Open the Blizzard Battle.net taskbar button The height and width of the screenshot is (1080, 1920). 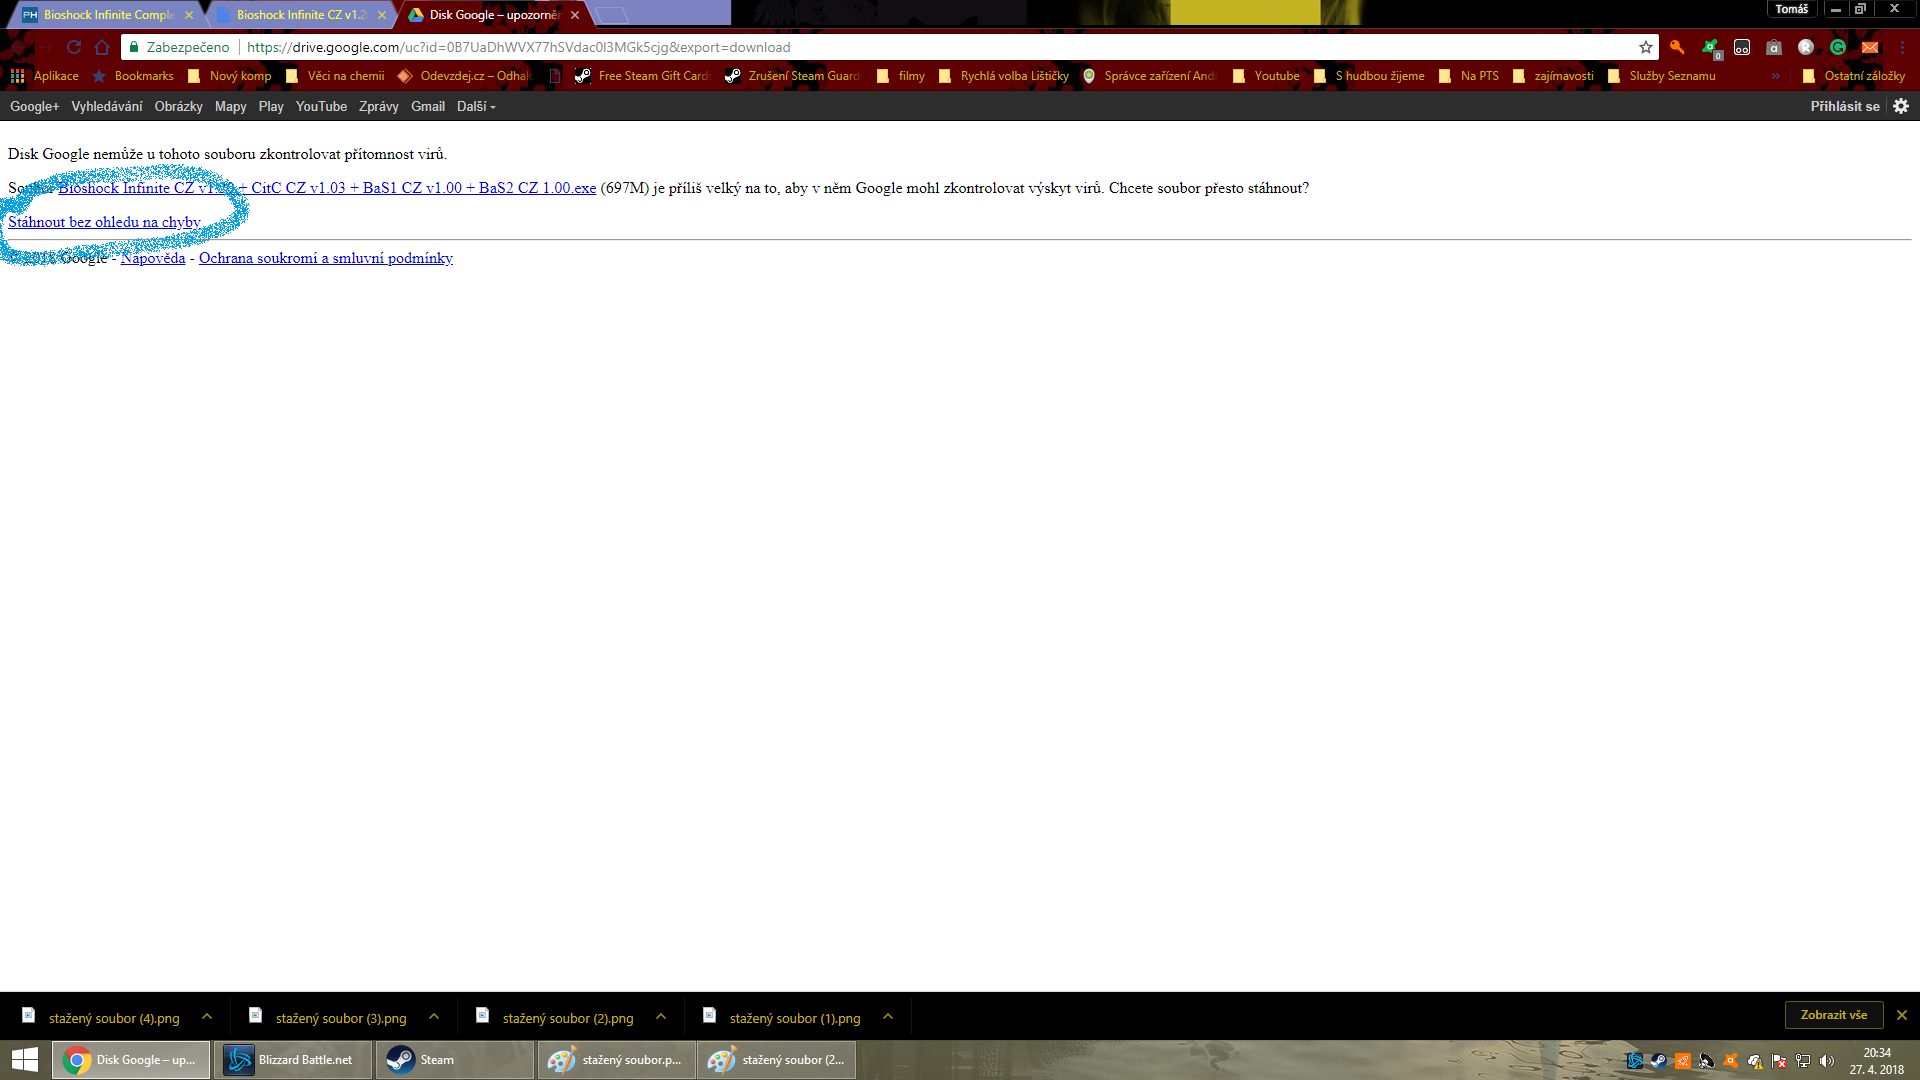pyautogui.click(x=293, y=1060)
